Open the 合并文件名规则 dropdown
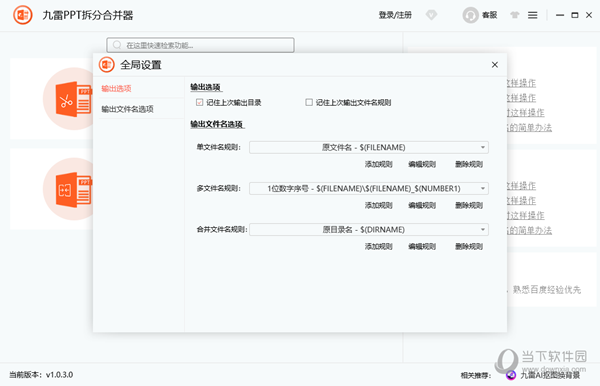Screen dimensions: 600x386 click(369, 230)
